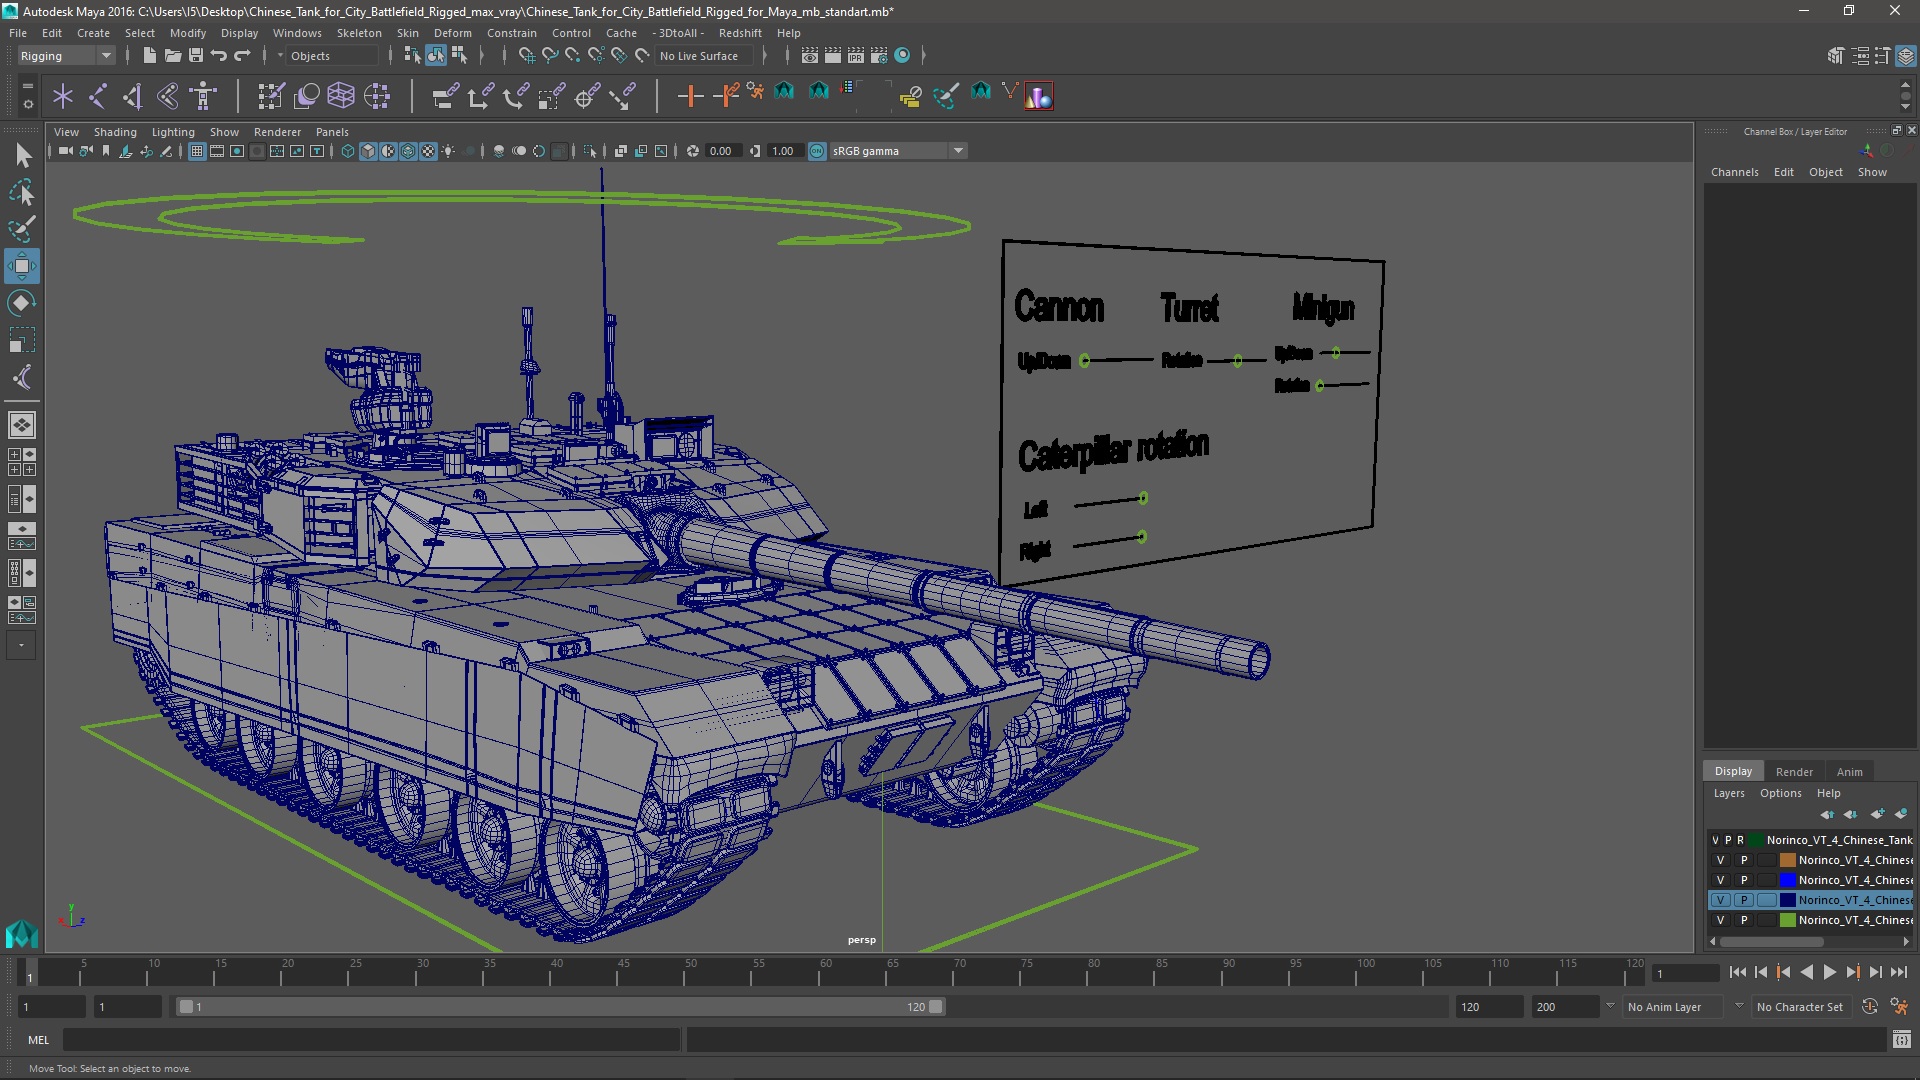
Task: Click the Set Key orange plus icon
Action: click(x=690, y=96)
